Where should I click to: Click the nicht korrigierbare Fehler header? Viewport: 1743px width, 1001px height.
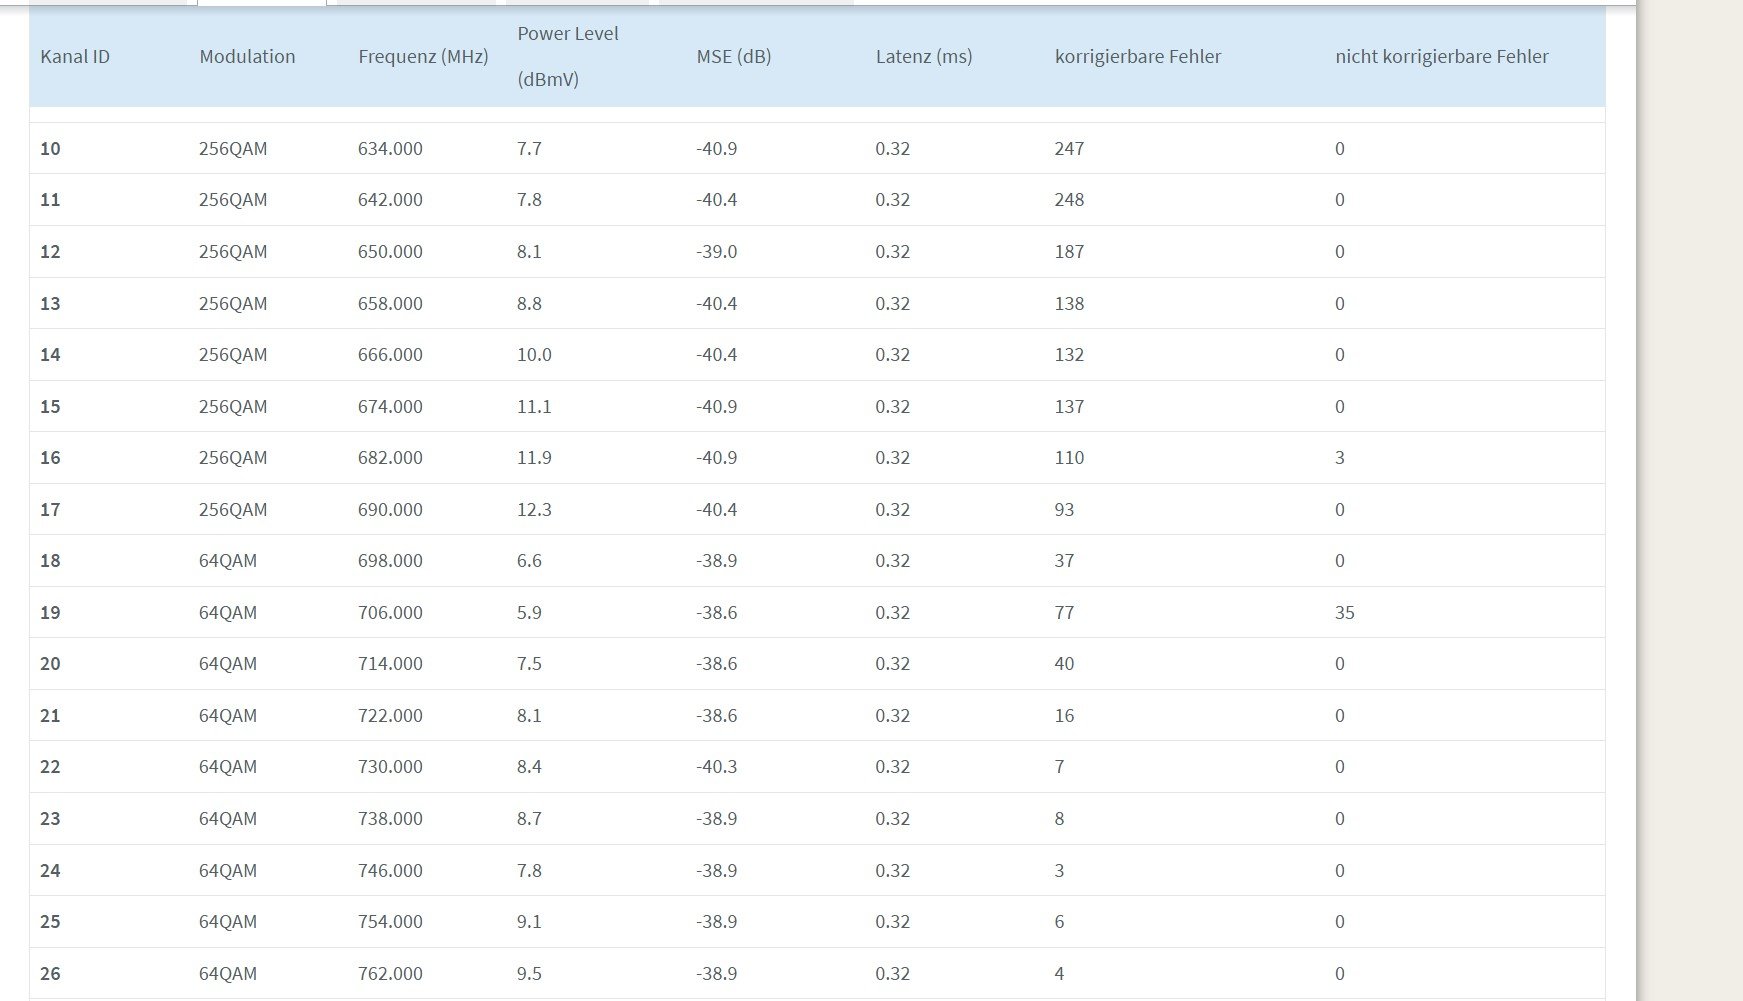coord(1442,57)
